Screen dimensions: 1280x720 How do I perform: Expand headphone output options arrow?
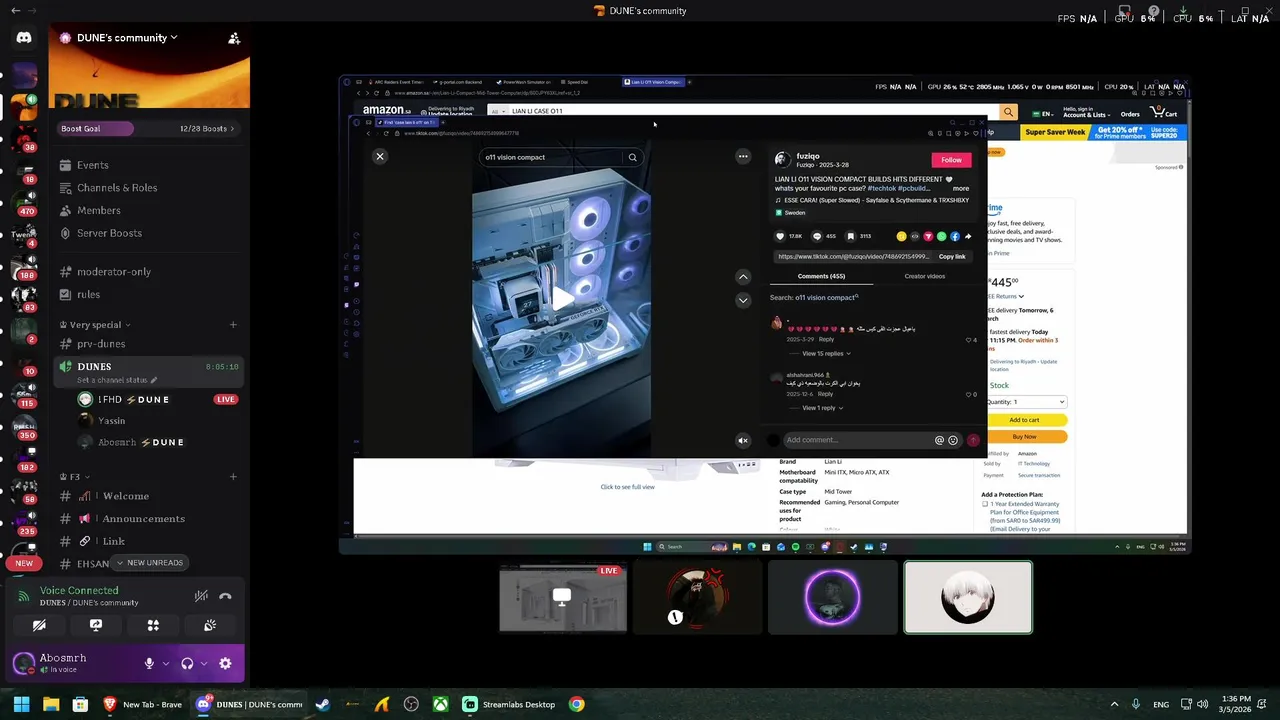coord(204,663)
